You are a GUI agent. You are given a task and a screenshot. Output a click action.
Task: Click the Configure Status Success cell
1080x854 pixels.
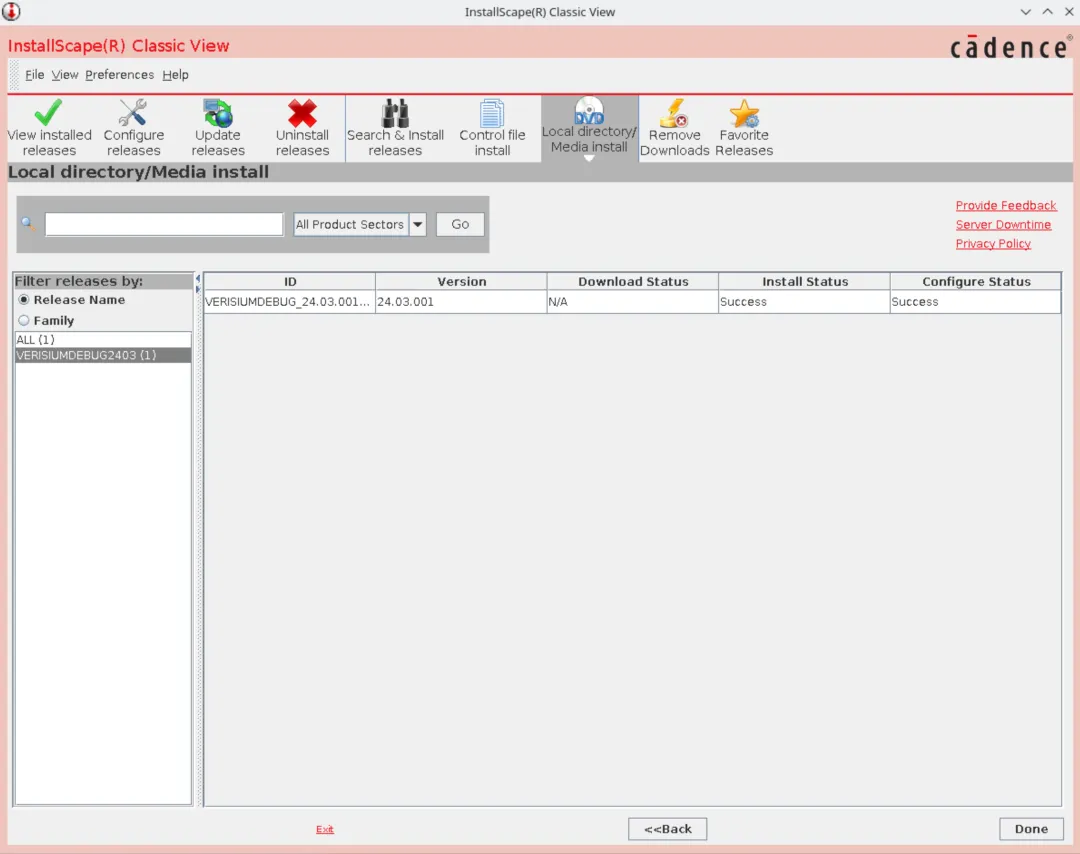975,302
